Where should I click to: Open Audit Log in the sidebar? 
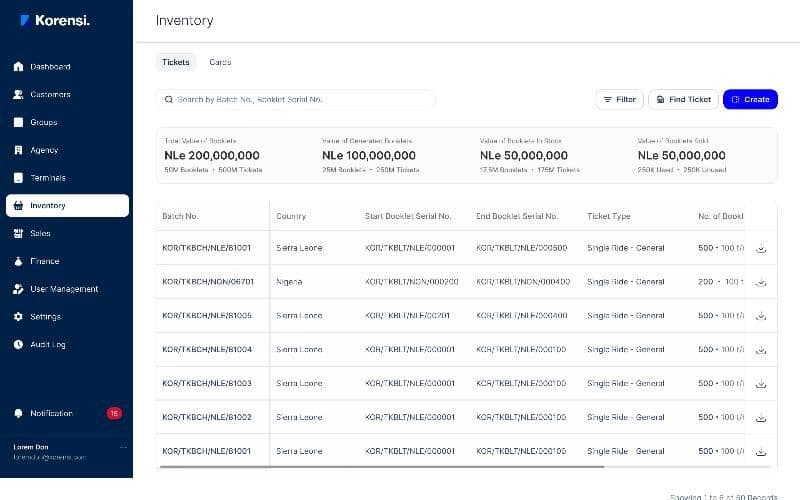click(67, 345)
